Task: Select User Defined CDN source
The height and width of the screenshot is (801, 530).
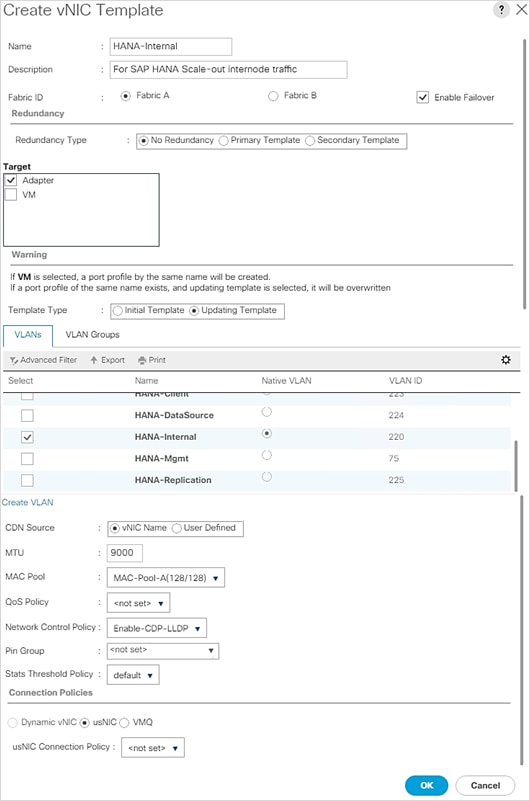Action: (177, 528)
